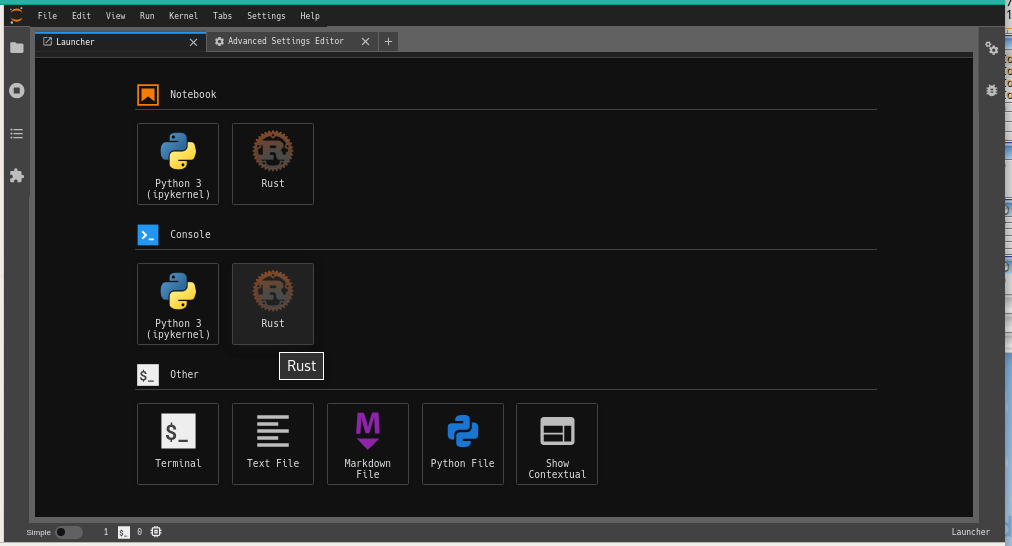Open the Edit menu
Image resolution: width=1012 pixels, height=546 pixels.
[x=81, y=15]
